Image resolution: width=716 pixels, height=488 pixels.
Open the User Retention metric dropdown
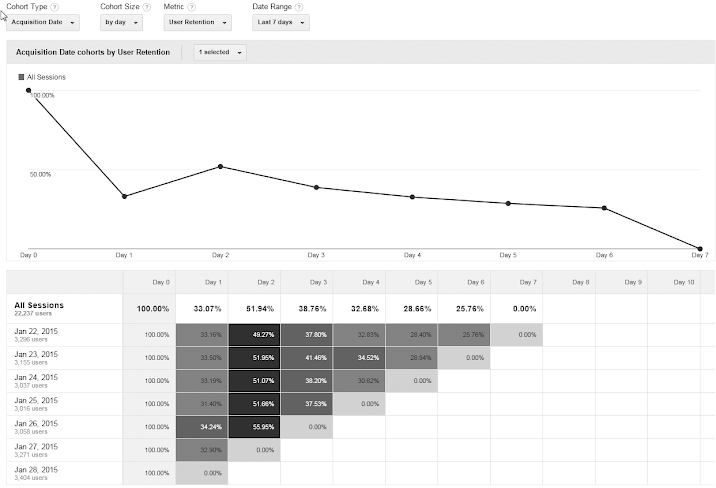(x=198, y=22)
